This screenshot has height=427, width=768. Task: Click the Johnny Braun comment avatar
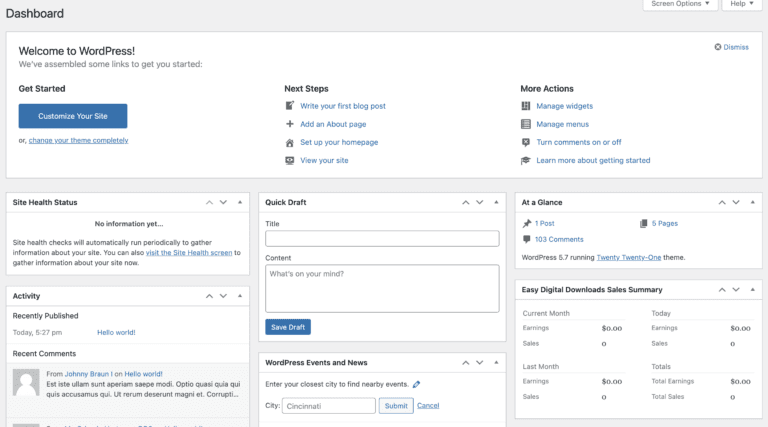click(26, 382)
